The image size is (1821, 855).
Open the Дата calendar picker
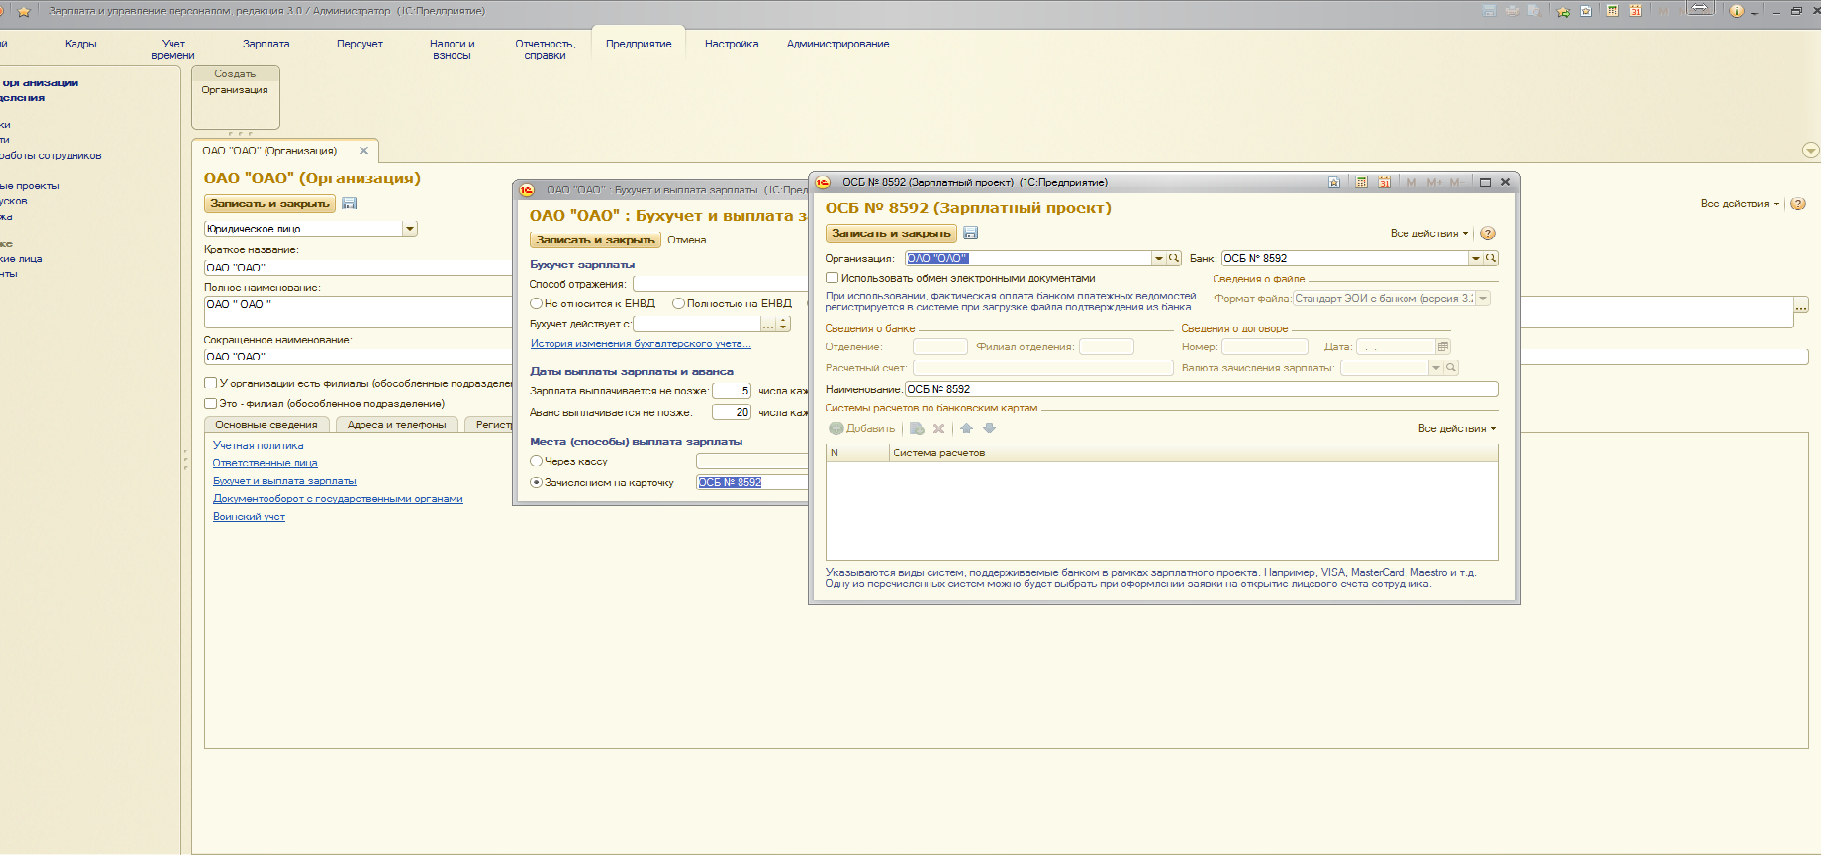[x=1442, y=347]
